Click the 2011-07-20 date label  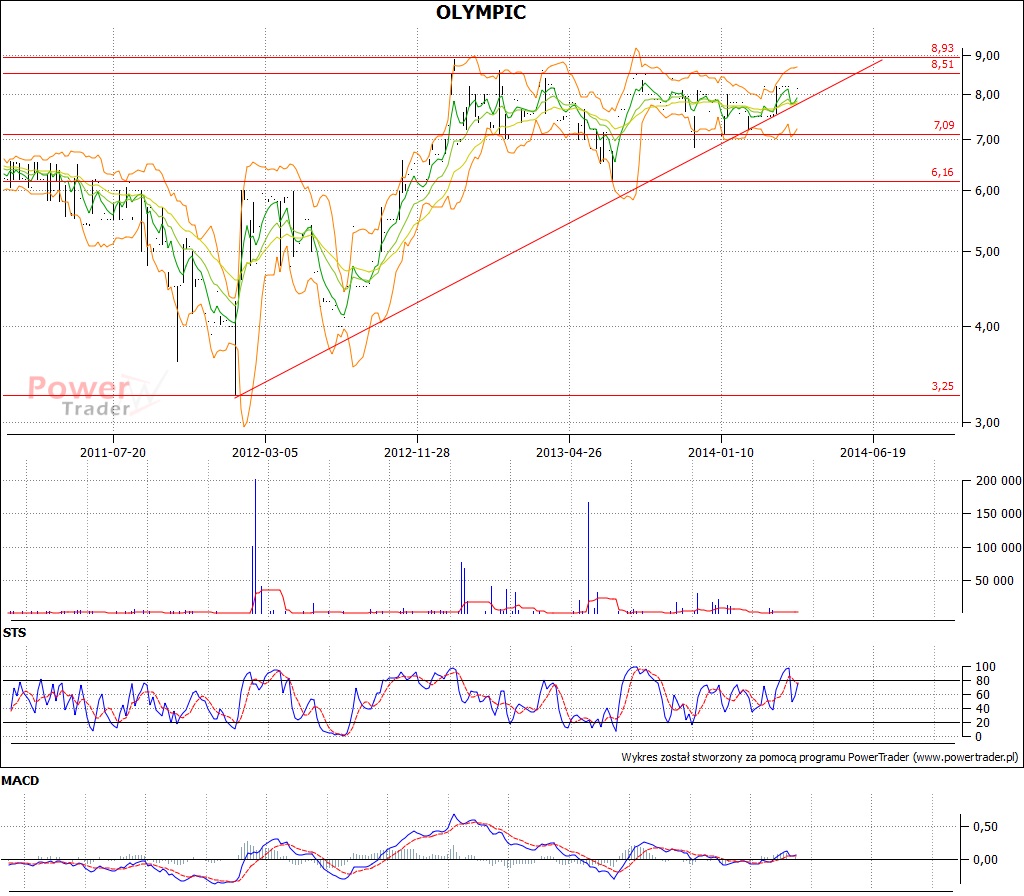point(113,453)
